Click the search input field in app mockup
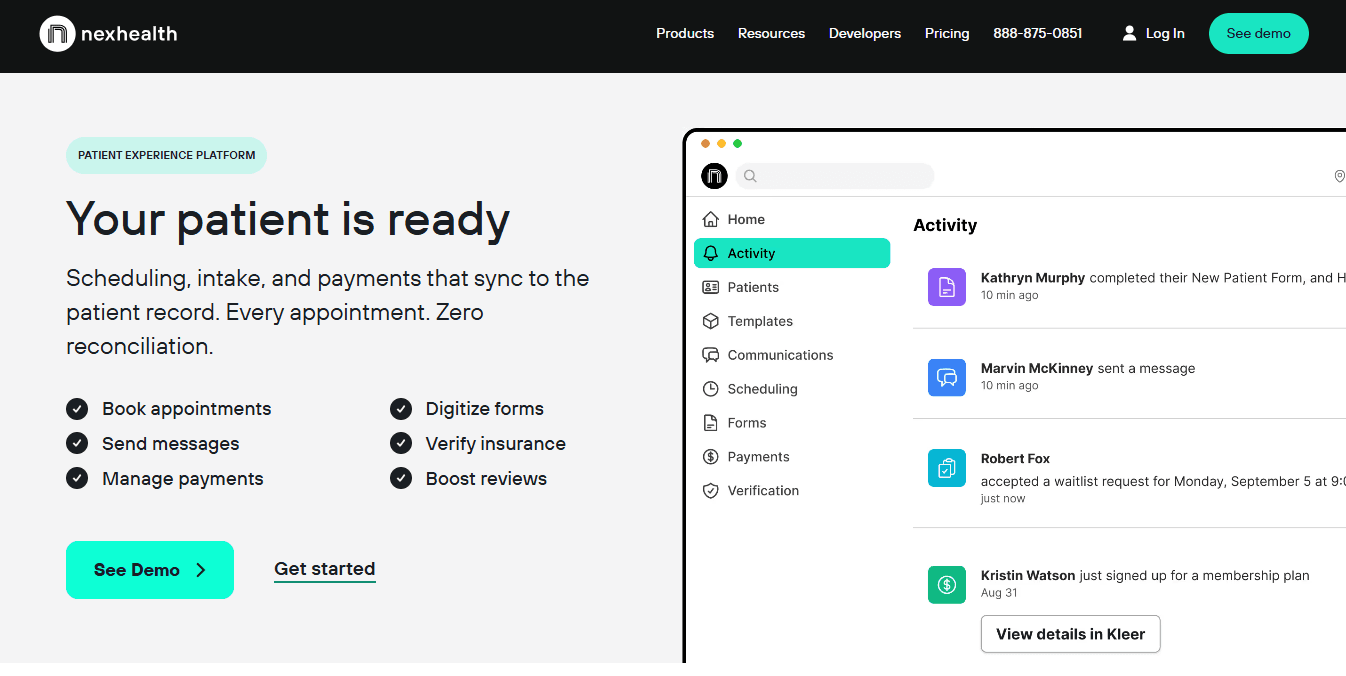 [835, 176]
